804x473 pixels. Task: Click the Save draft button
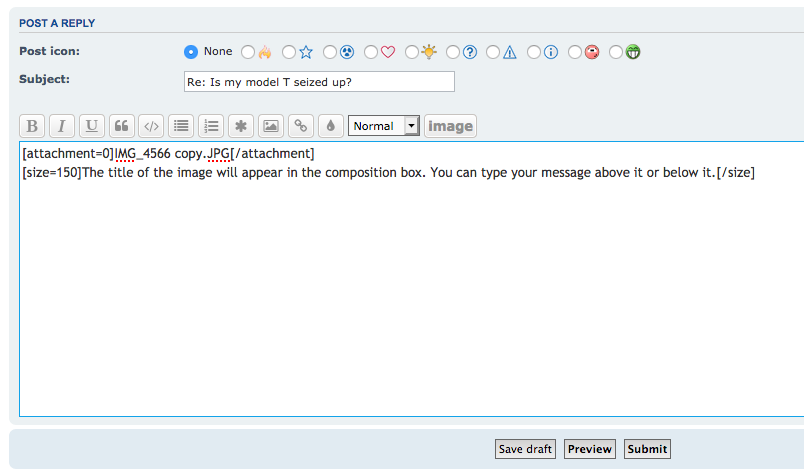(x=525, y=449)
